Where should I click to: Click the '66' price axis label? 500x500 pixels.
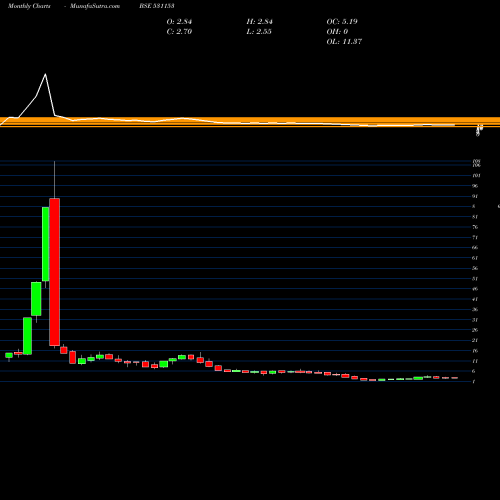coord(475,248)
